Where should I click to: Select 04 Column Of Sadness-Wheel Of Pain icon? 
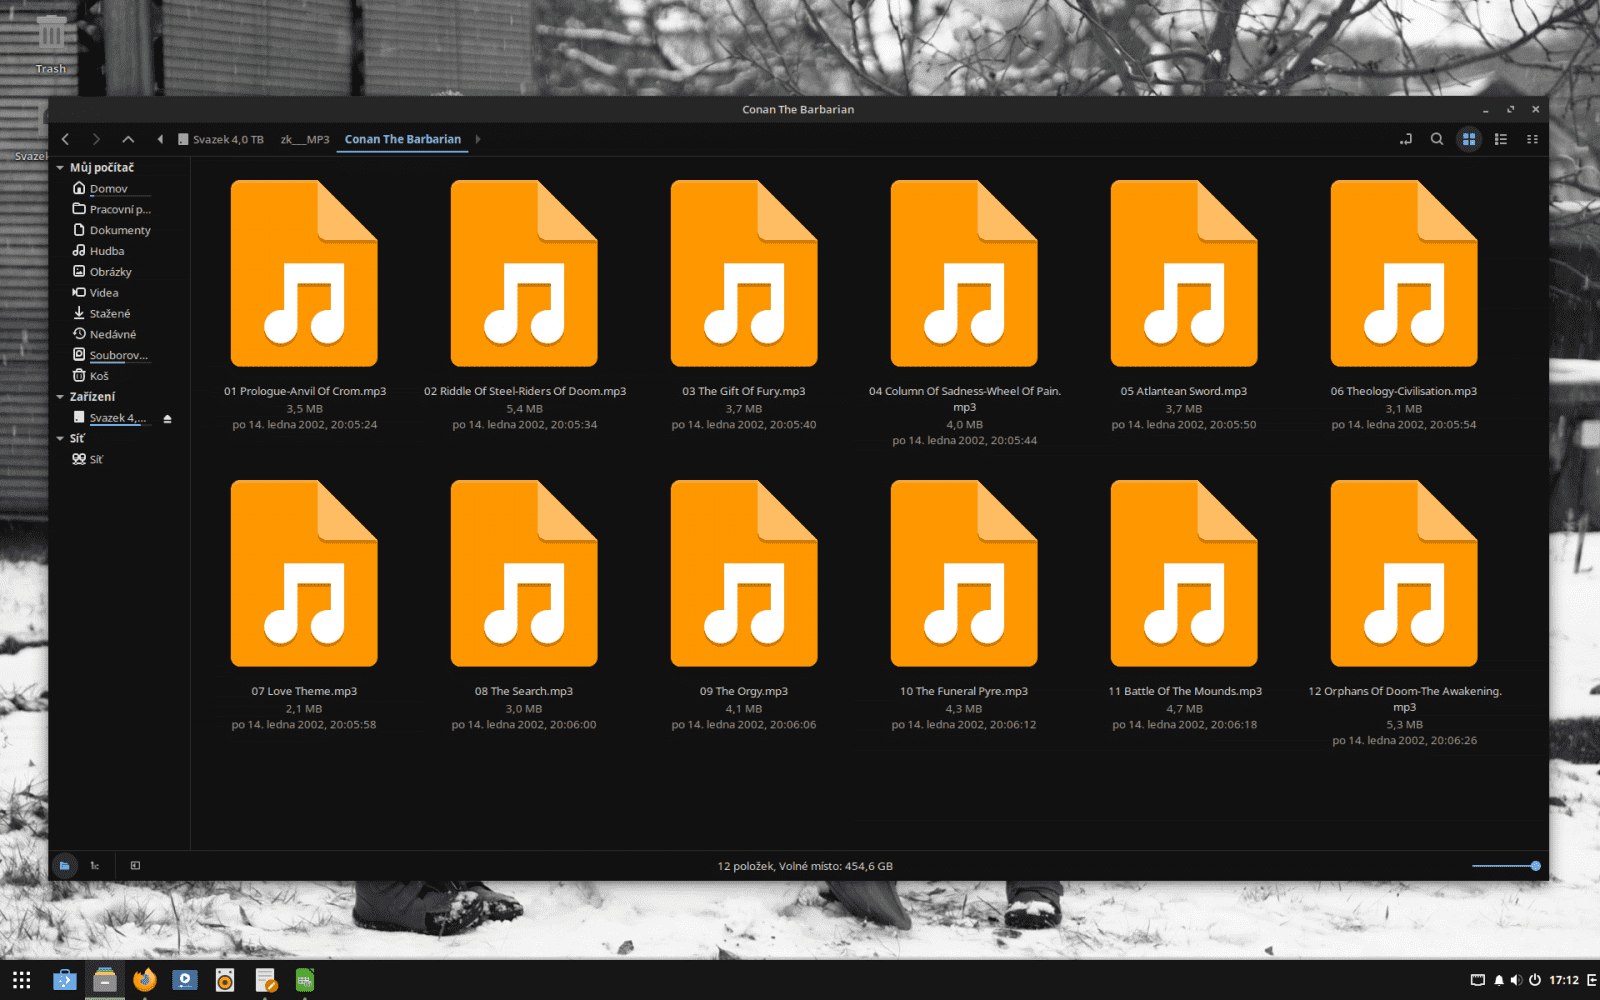[x=964, y=273]
